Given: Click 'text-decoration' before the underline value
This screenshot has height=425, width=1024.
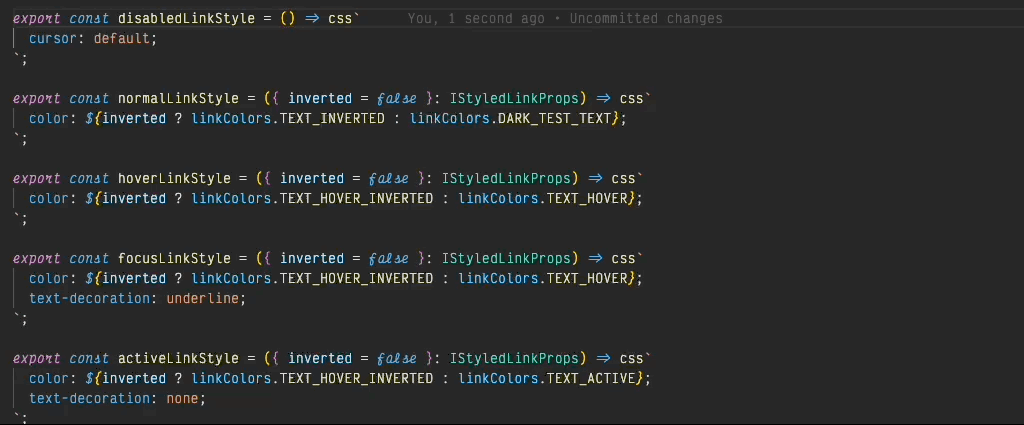Looking at the screenshot, I should coord(89,298).
